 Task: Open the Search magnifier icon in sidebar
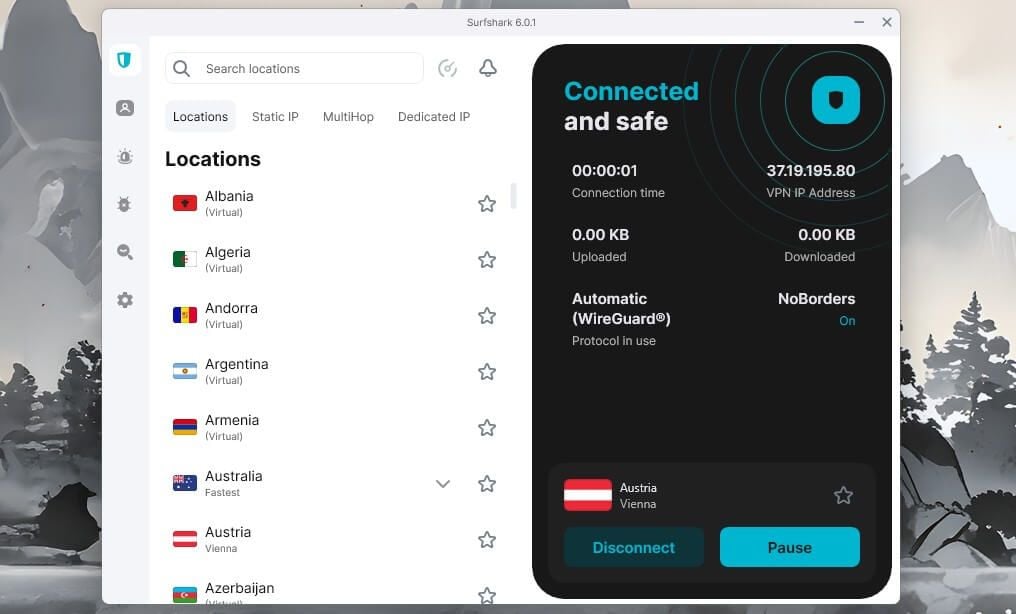[125, 252]
